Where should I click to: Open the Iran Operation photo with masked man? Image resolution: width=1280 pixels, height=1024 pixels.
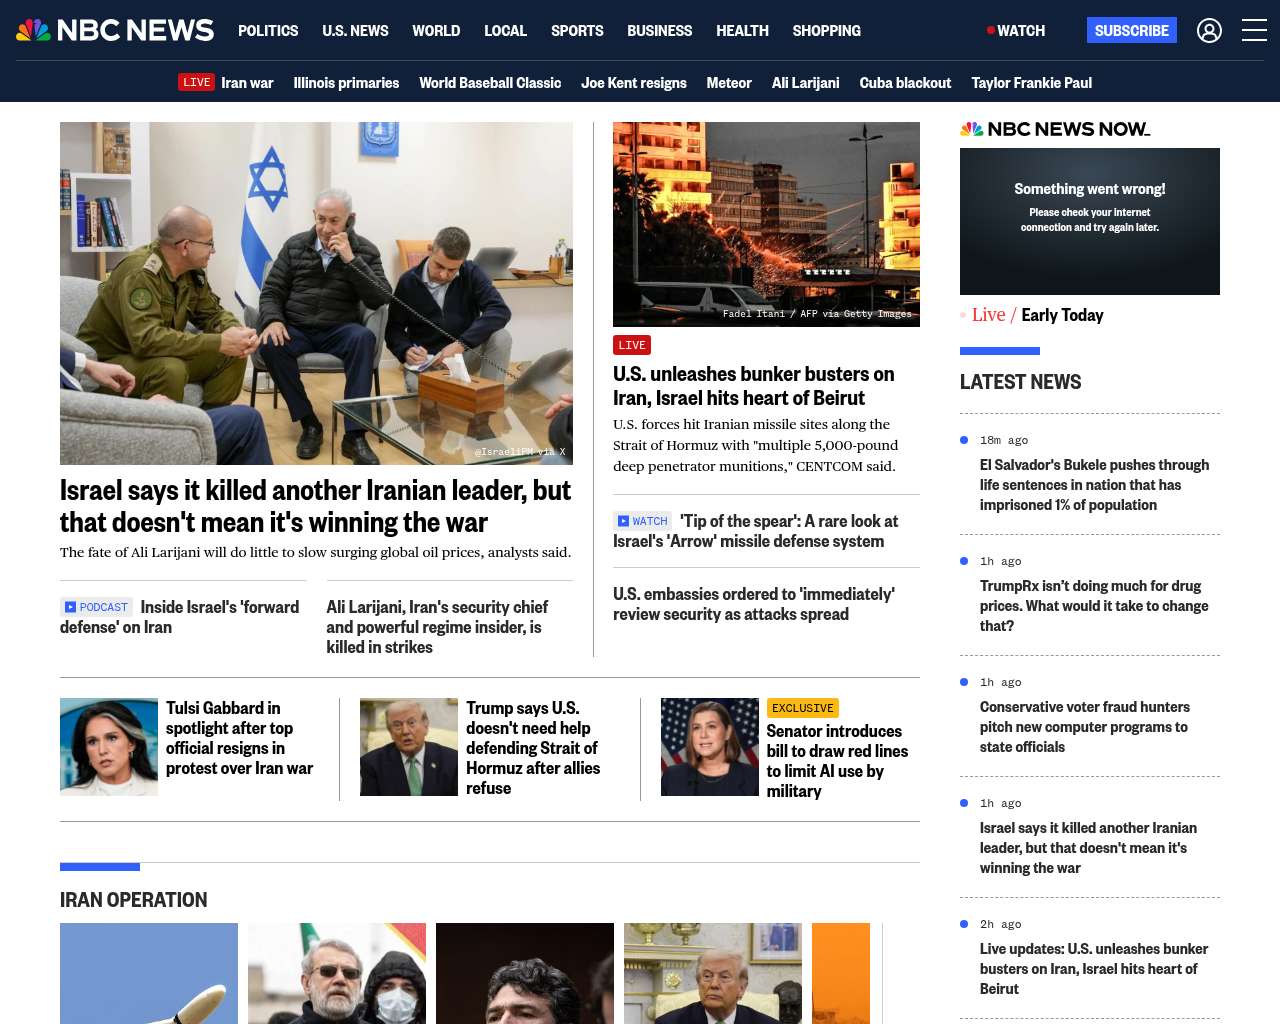tap(337, 973)
